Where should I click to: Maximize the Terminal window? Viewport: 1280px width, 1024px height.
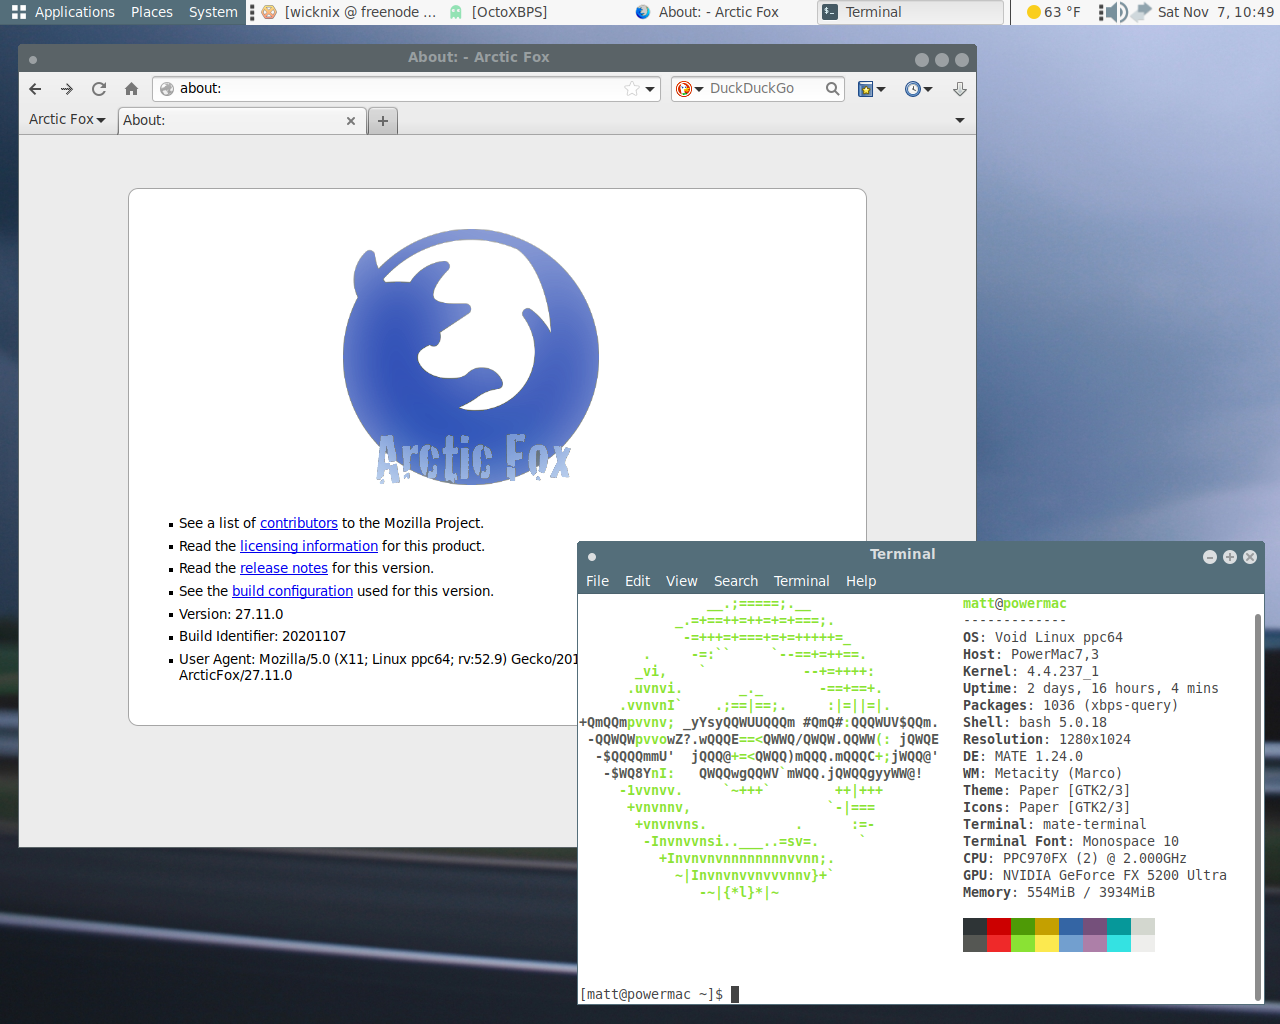[x=1229, y=557]
